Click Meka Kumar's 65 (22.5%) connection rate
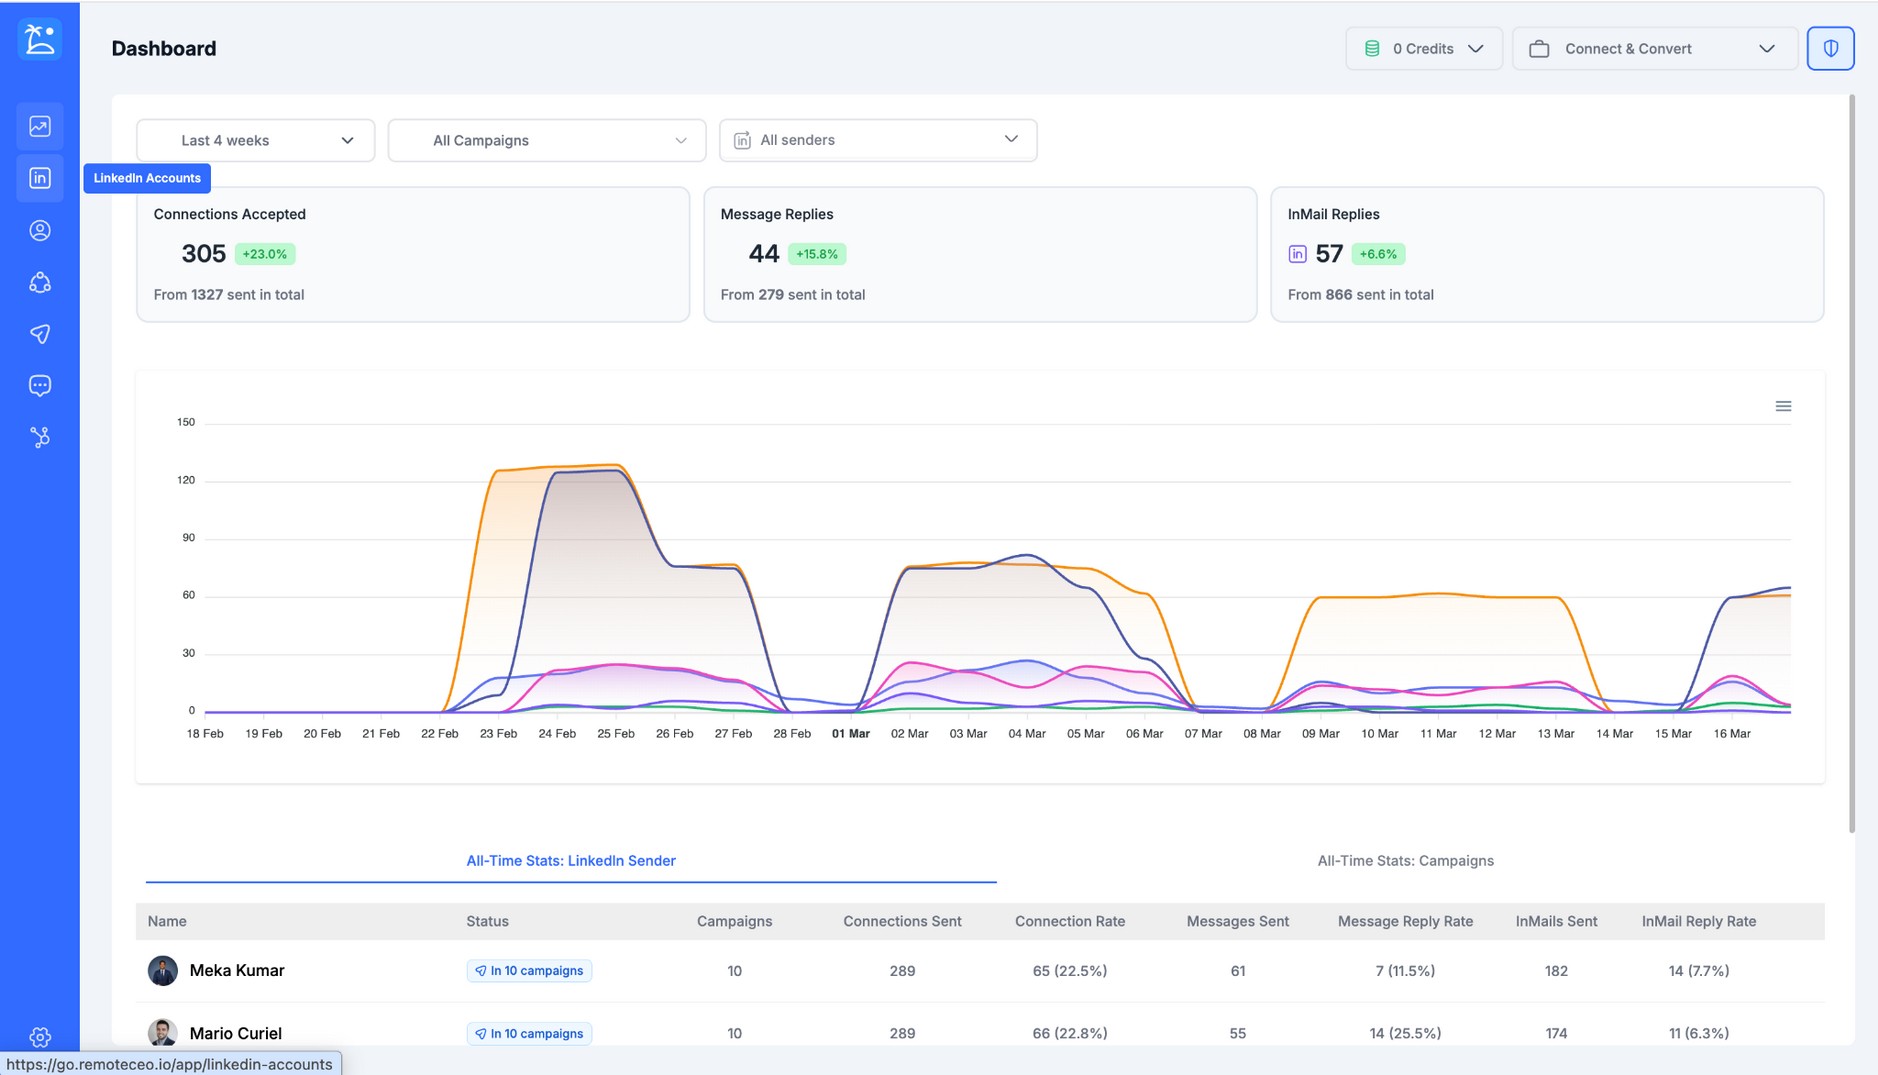The width and height of the screenshot is (1878, 1075). tap(1070, 970)
